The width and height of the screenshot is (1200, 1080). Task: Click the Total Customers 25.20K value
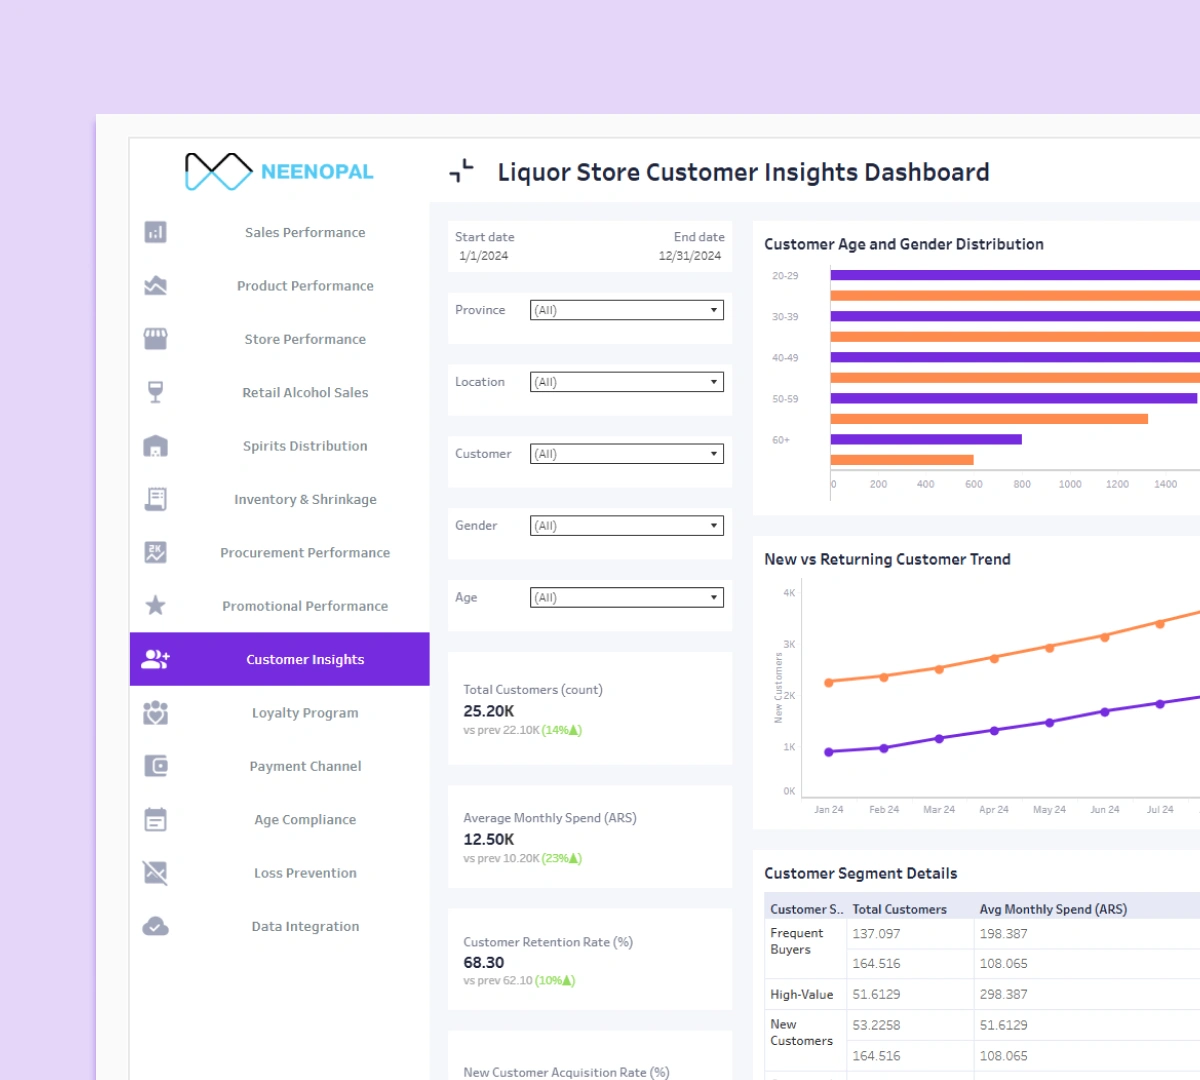click(x=489, y=711)
